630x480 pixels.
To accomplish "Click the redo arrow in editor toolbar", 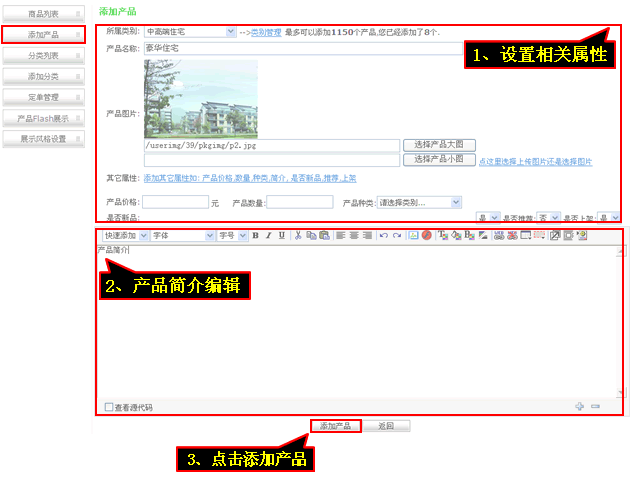I will pos(397,236).
